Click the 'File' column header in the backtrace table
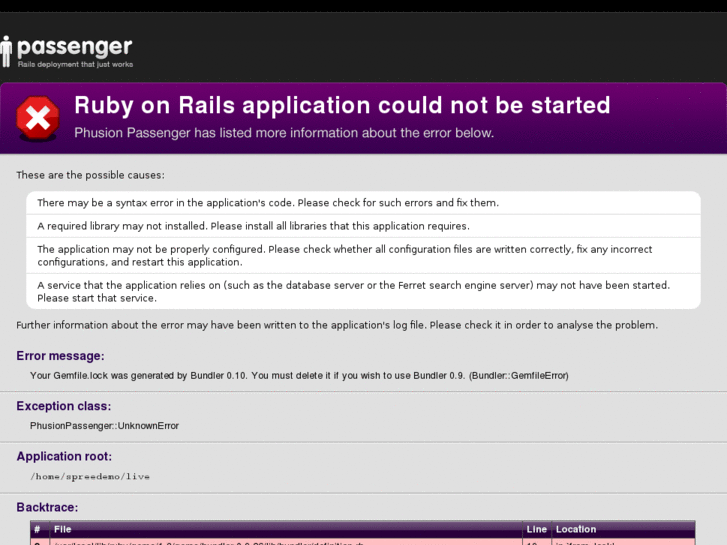This screenshot has height=545, width=727. coord(63,529)
